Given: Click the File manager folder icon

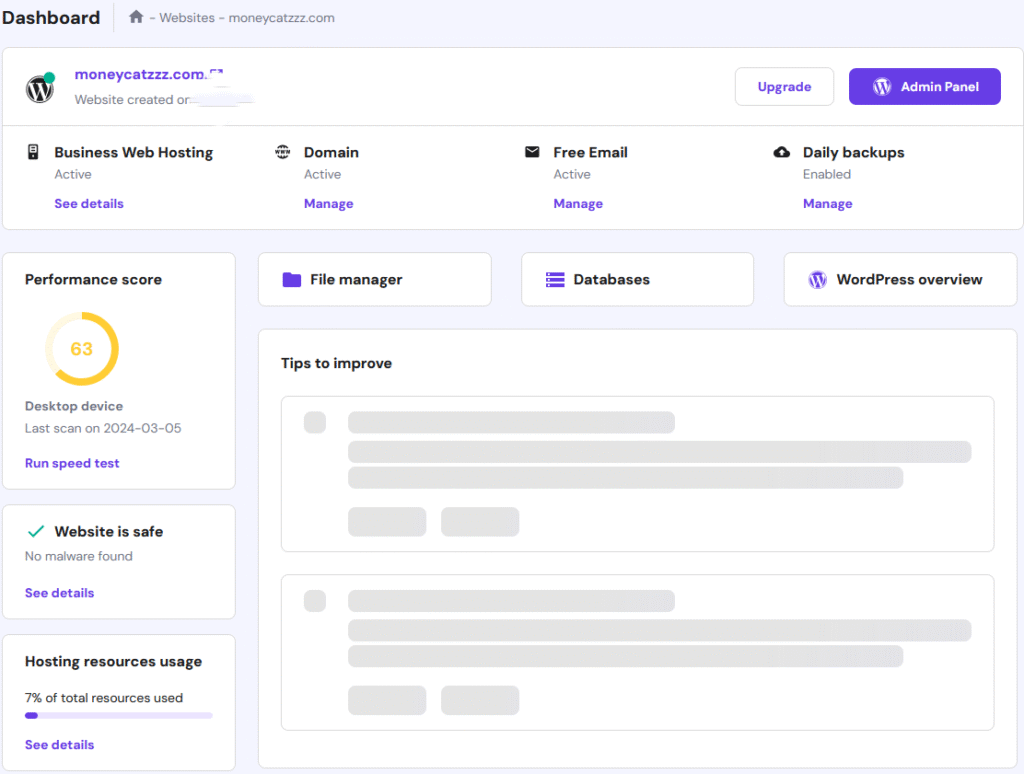Looking at the screenshot, I should [x=291, y=280].
